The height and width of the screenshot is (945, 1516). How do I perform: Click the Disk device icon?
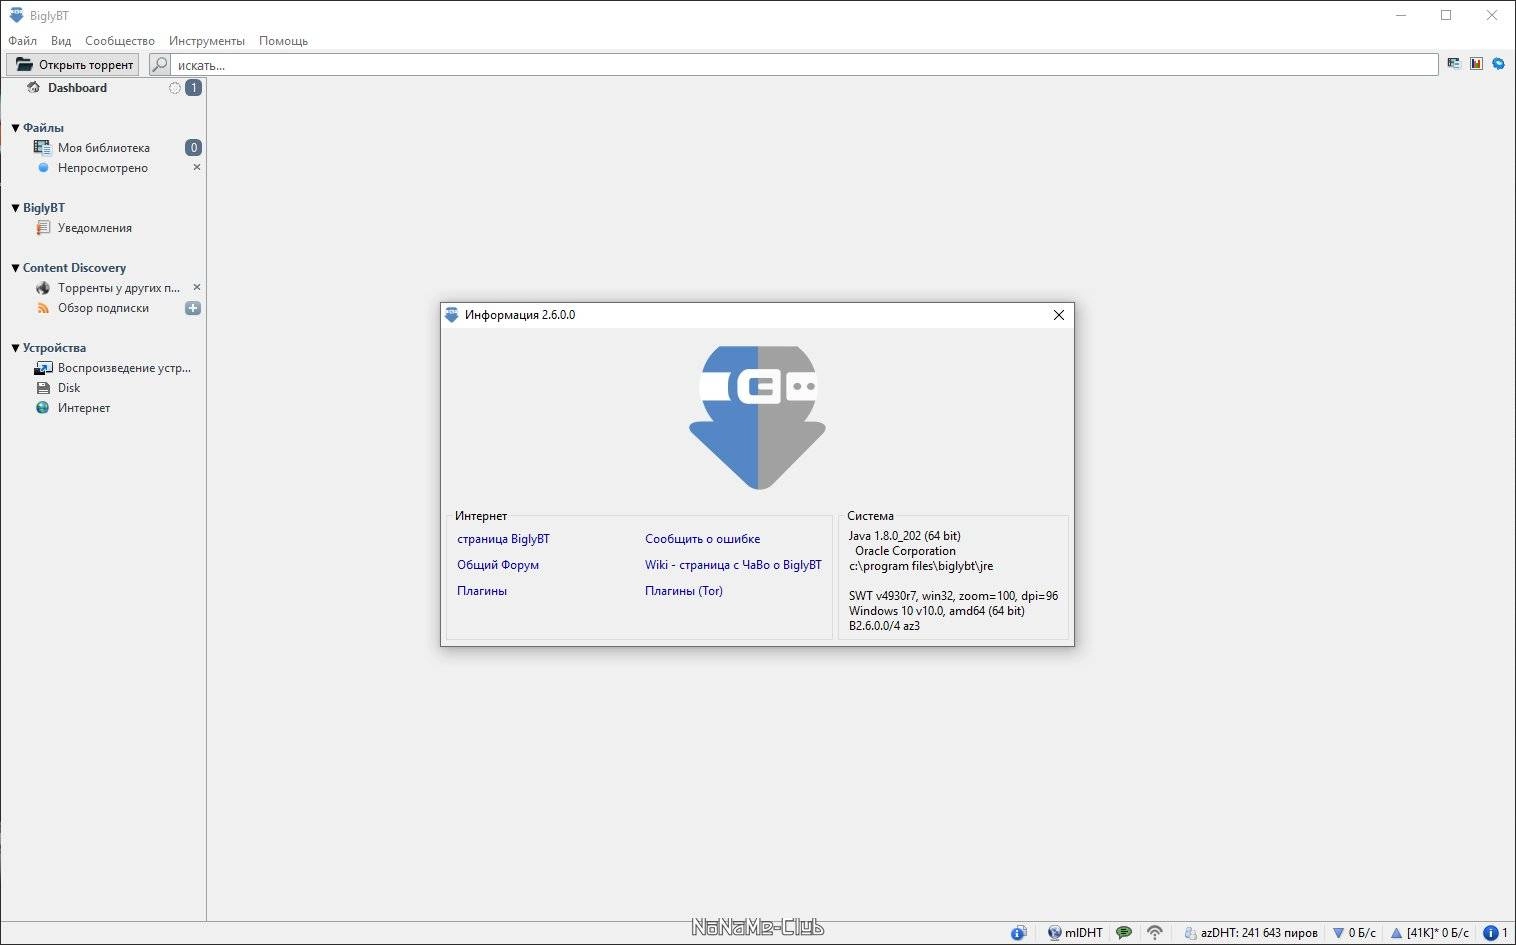coord(42,388)
